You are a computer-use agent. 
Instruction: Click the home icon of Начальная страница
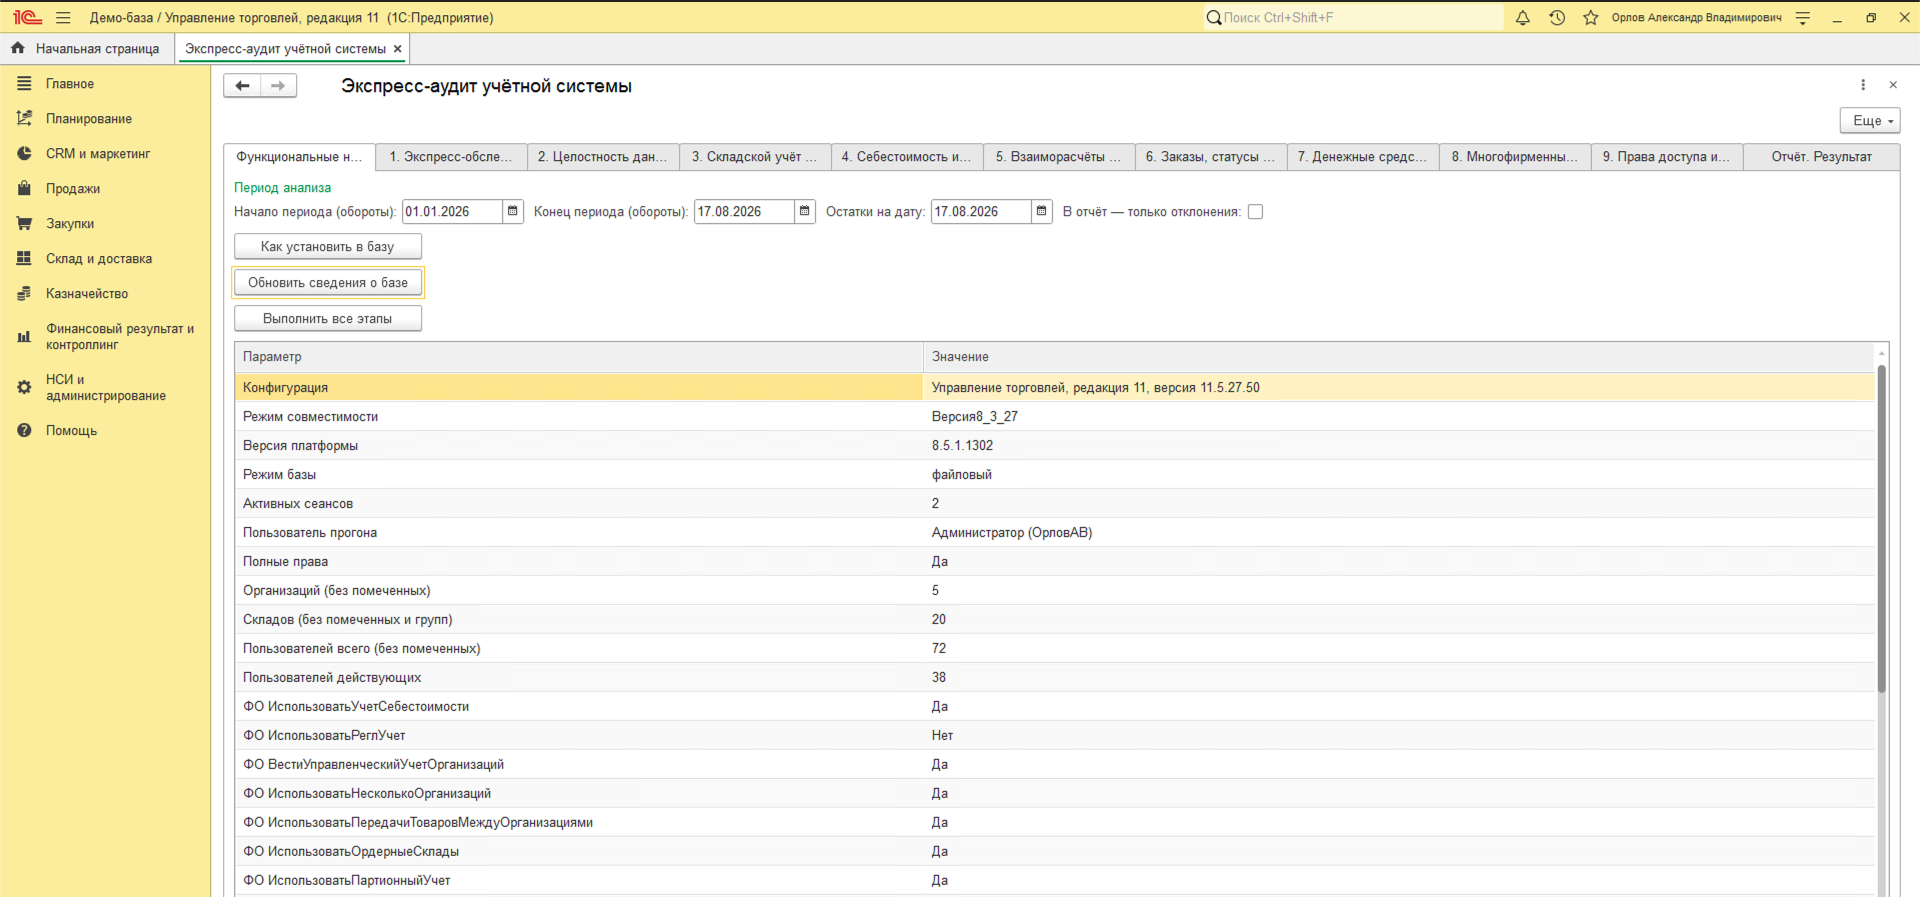pyautogui.click(x=18, y=48)
